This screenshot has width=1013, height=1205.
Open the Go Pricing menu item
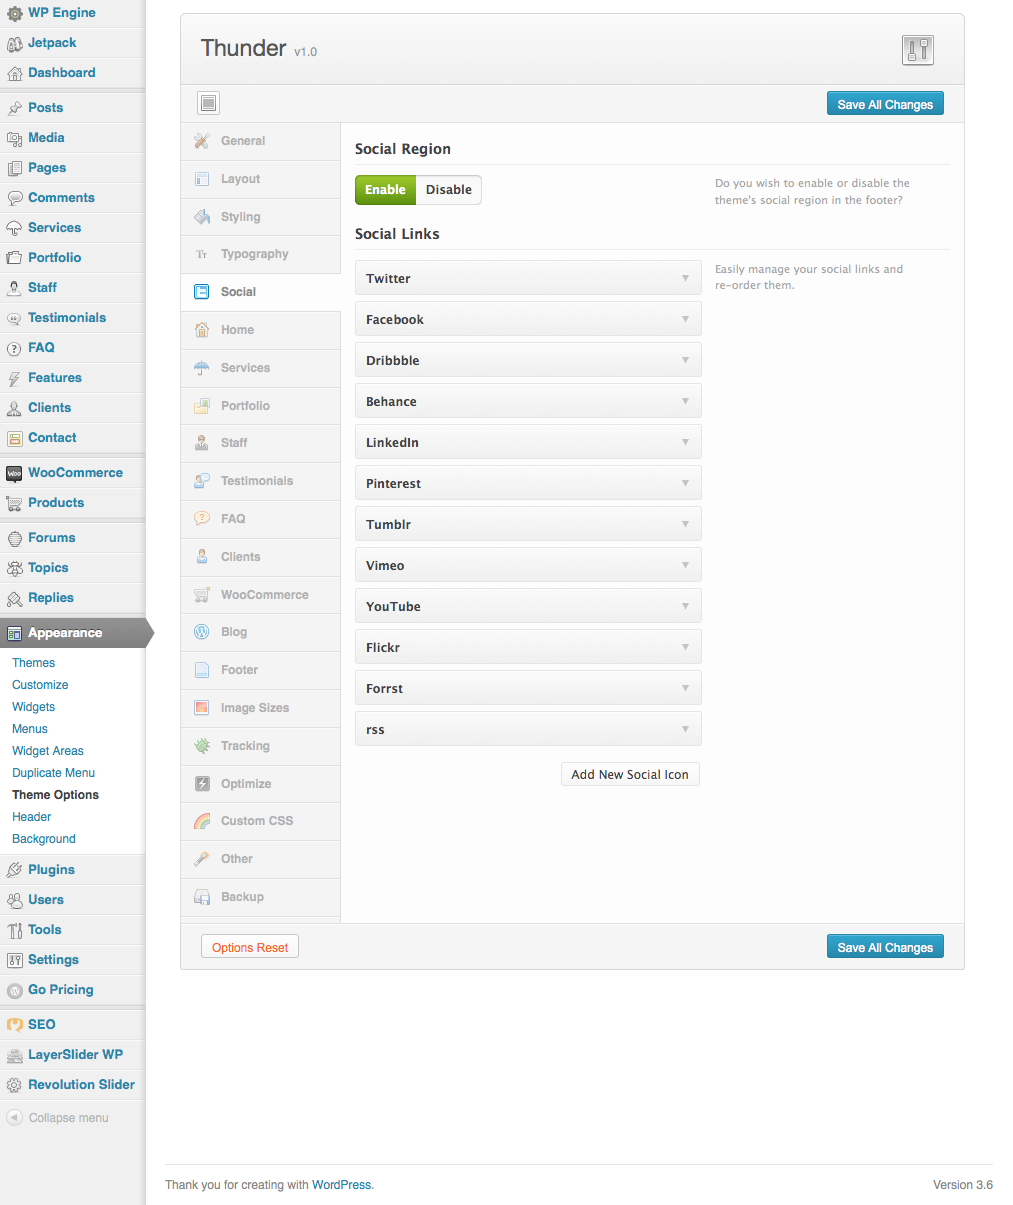click(61, 990)
